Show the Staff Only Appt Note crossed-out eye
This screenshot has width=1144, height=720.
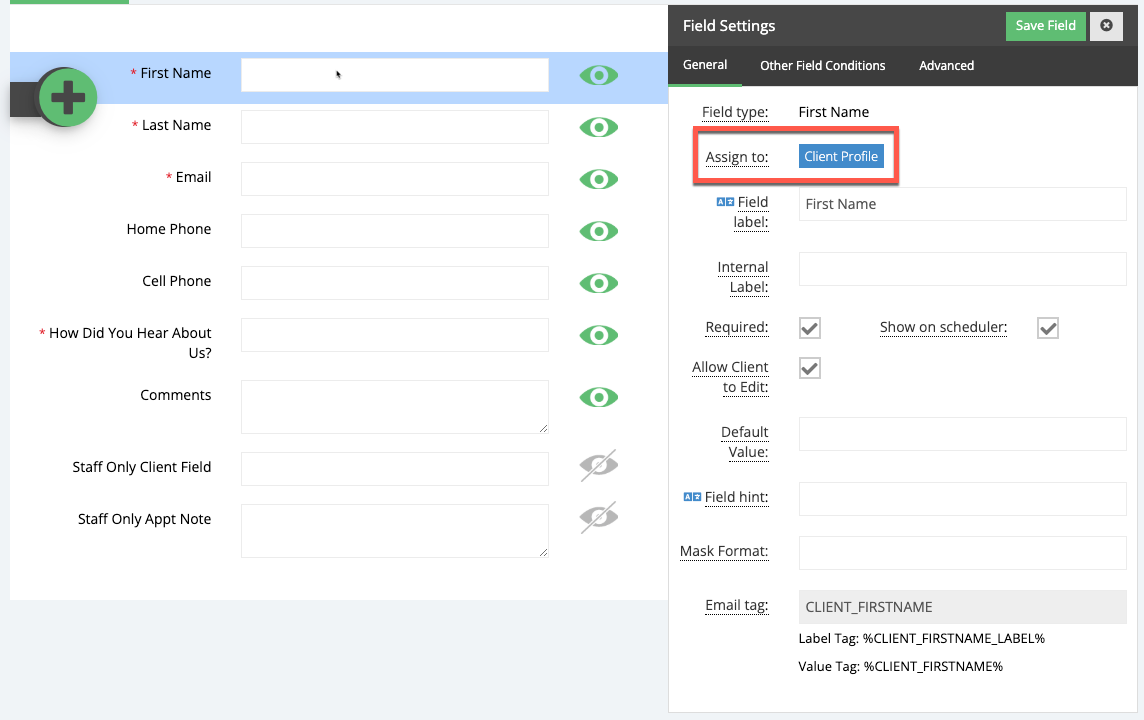pyautogui.click(x=598, y=518)
